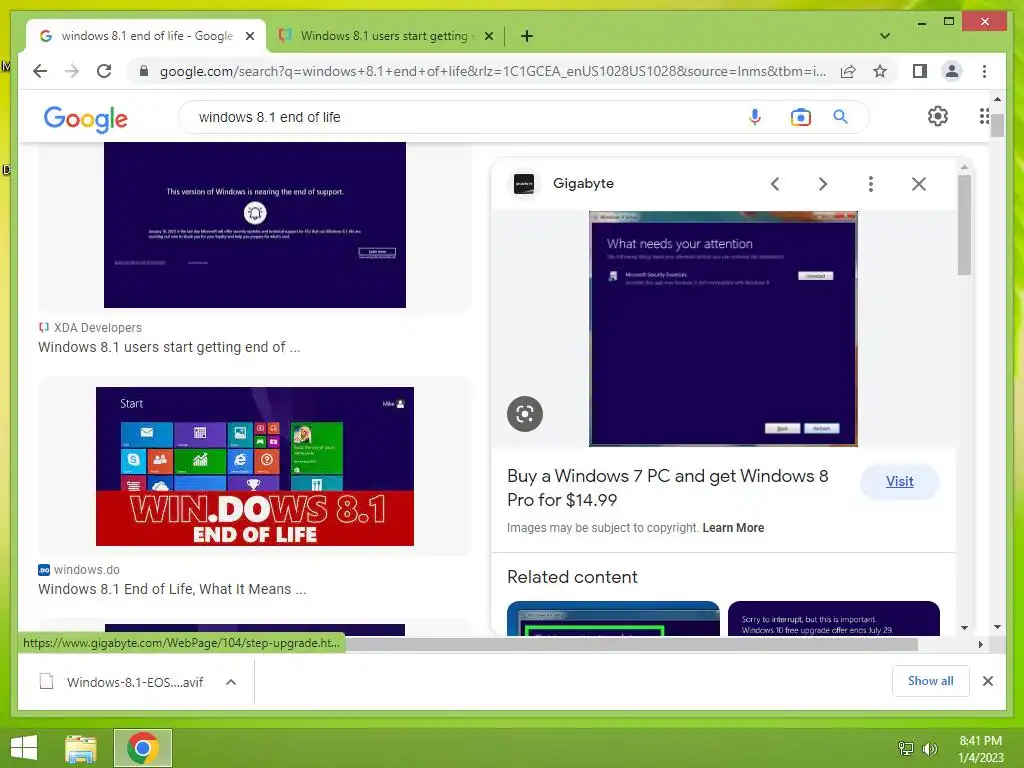Click the Gigabyte site favicon

524,184
